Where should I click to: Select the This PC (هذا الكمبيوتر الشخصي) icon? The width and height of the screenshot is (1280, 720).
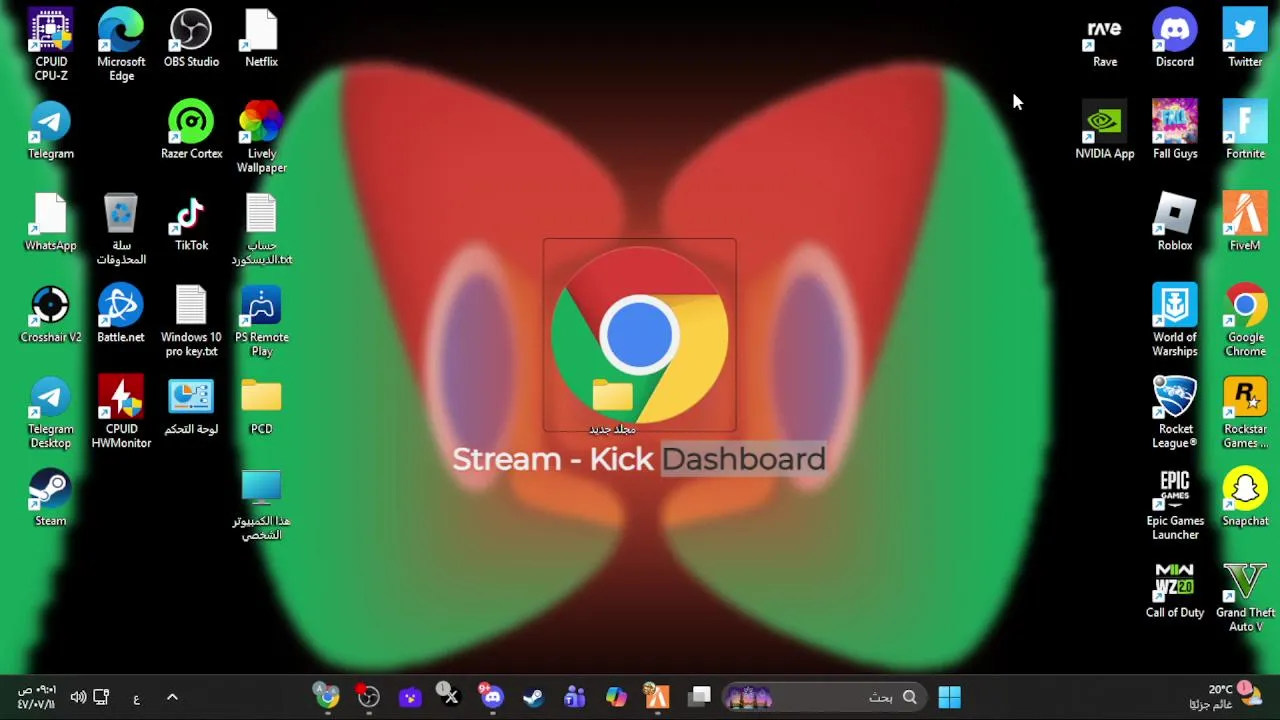[261, 505]
